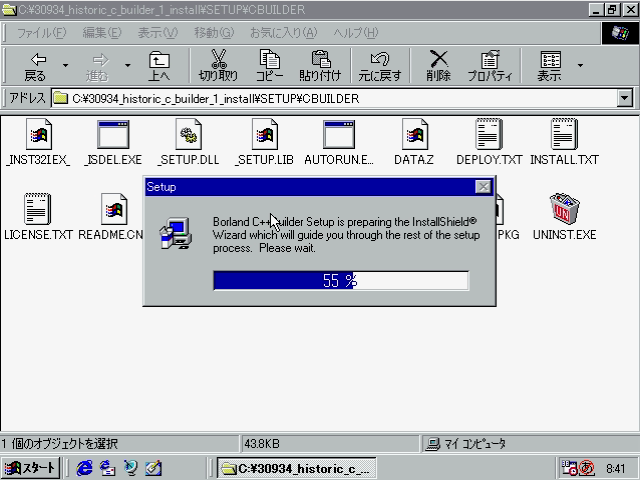Click the Setup dialog computer icon

[x=176, y=233]
